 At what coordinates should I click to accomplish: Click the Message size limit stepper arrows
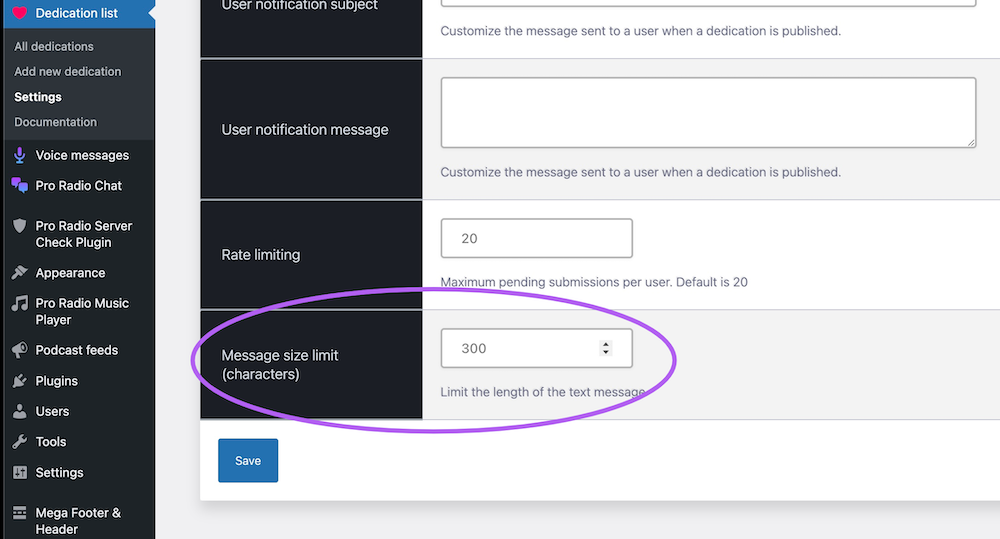pos(605,348)
